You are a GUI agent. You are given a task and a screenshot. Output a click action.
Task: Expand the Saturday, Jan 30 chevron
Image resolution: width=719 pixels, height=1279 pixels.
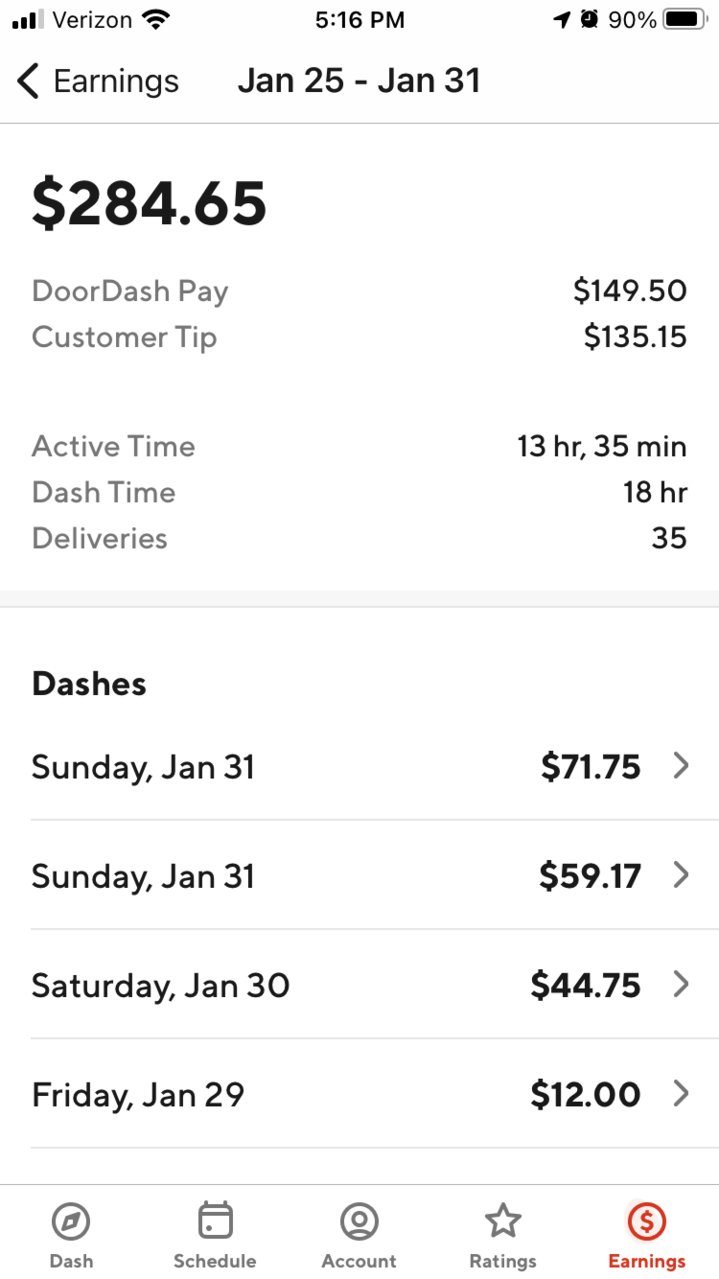681,984
